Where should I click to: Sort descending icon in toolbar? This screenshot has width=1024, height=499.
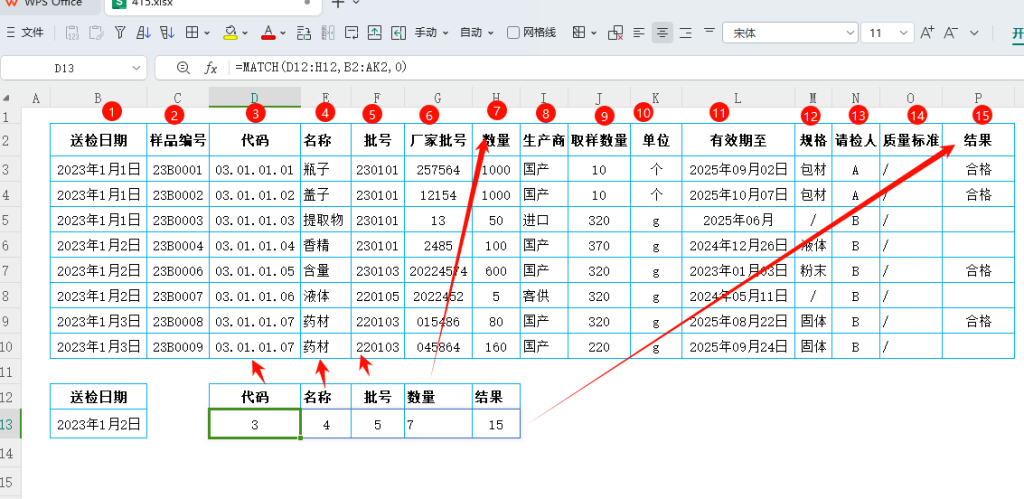coord(167,32)
